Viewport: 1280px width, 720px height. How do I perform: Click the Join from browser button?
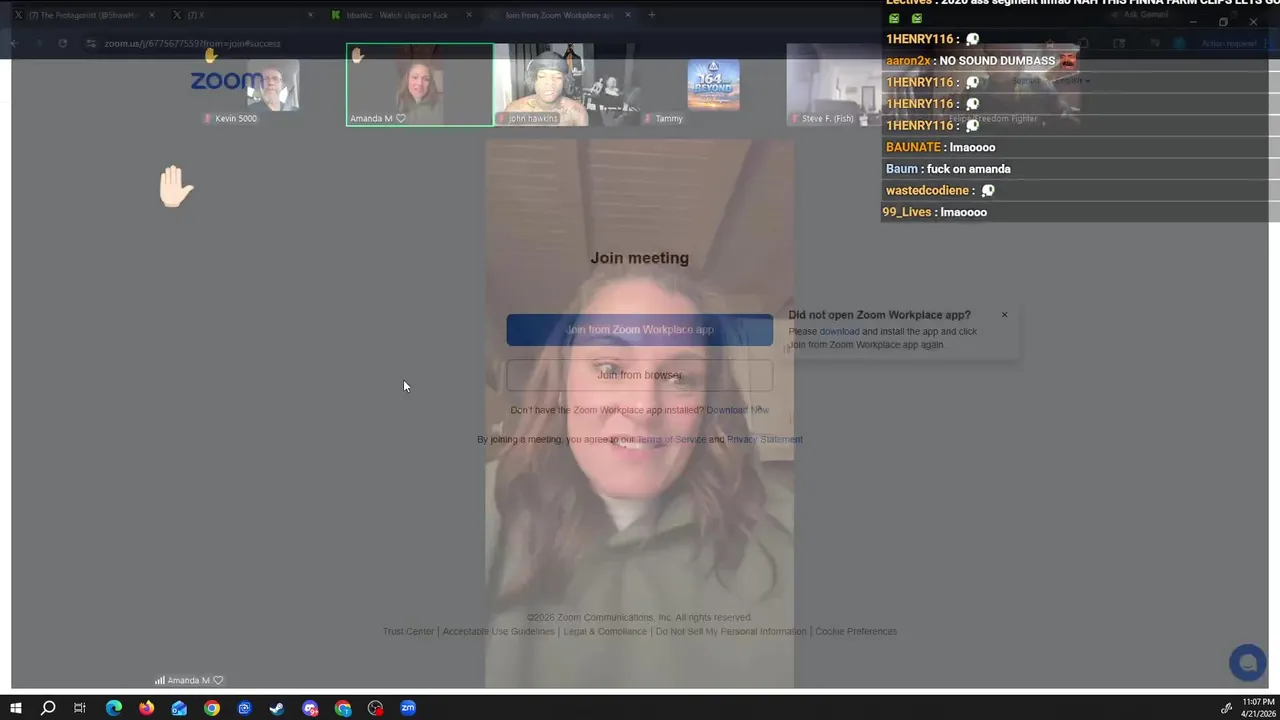[639, 375]
